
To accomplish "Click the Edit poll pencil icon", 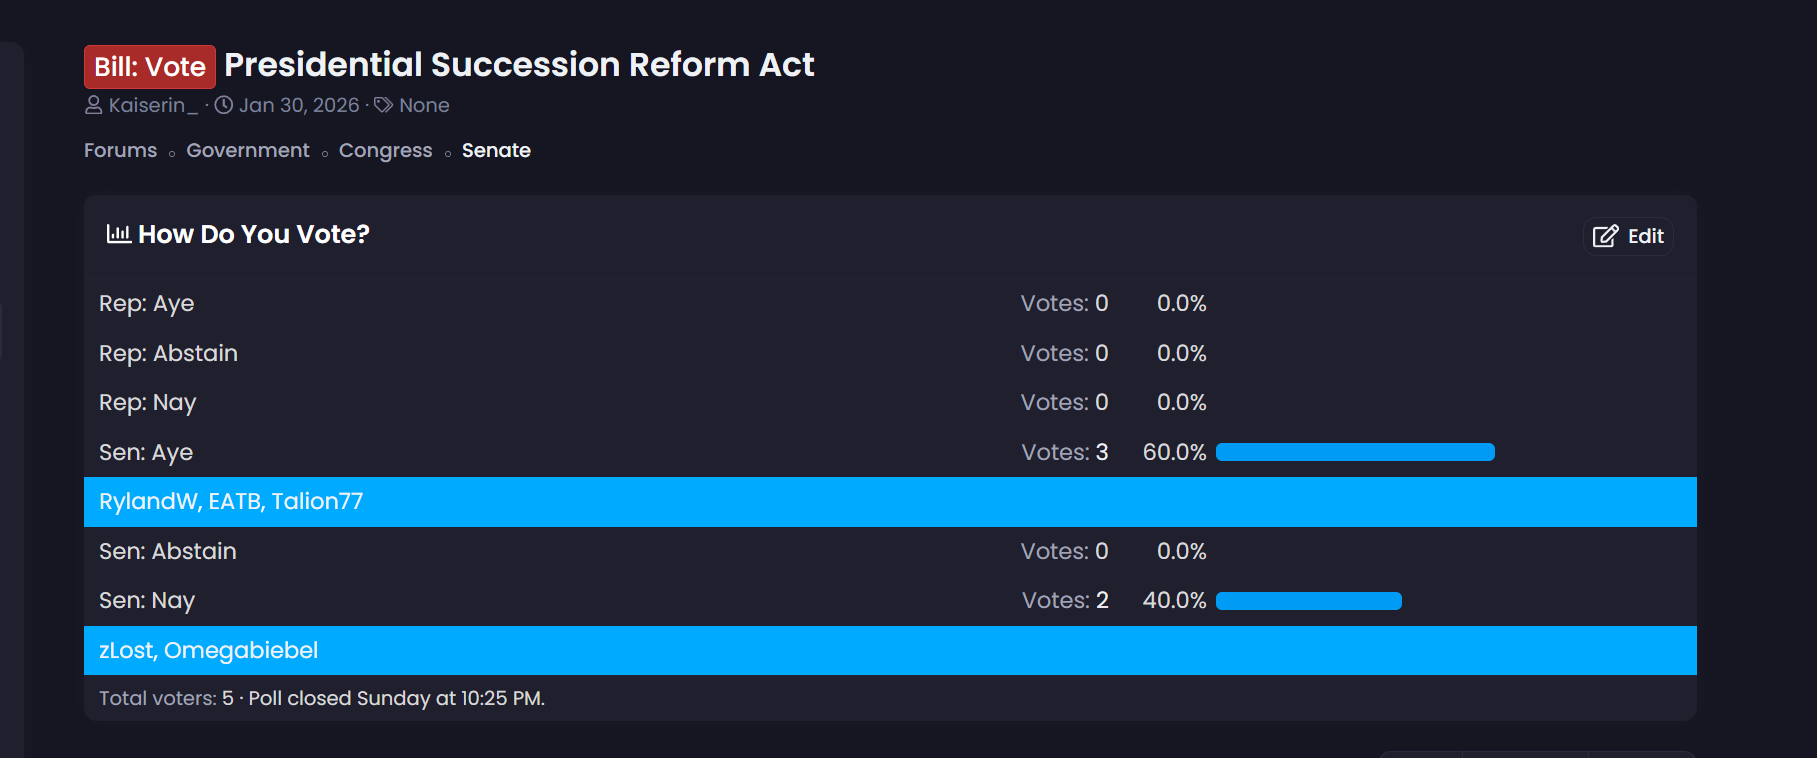I will pyautogui.click(x=1605, y=236).
